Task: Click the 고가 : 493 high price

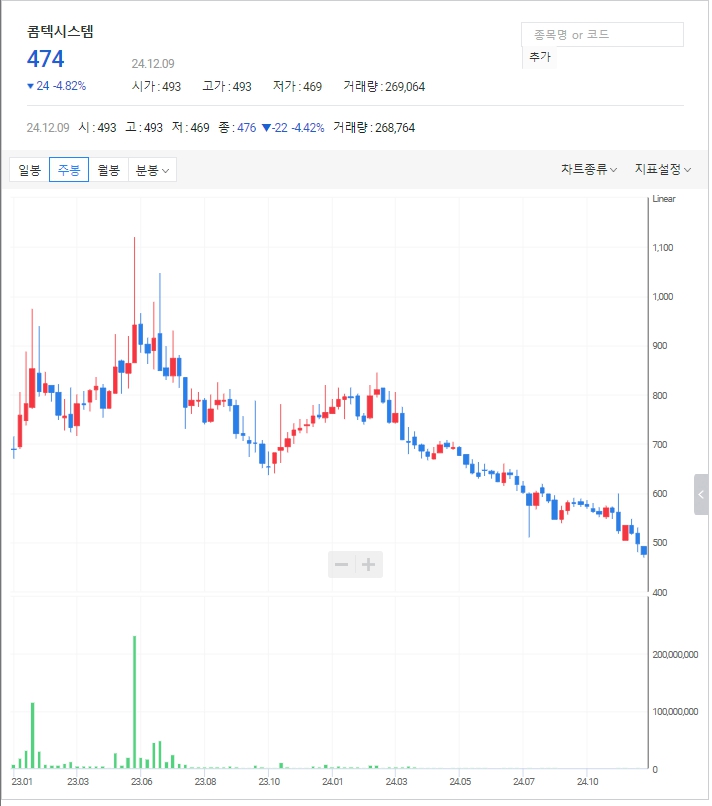Action: tap(227, 86)
